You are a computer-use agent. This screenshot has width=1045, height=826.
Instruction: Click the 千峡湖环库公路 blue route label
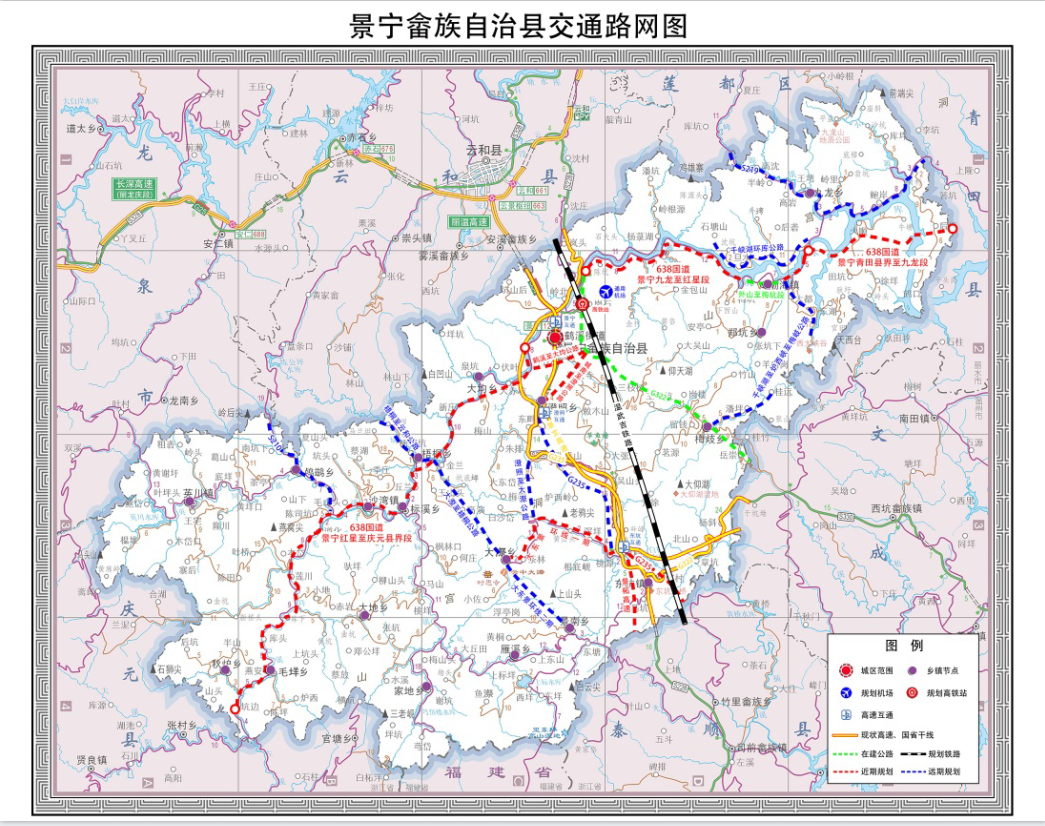point(758,247)
